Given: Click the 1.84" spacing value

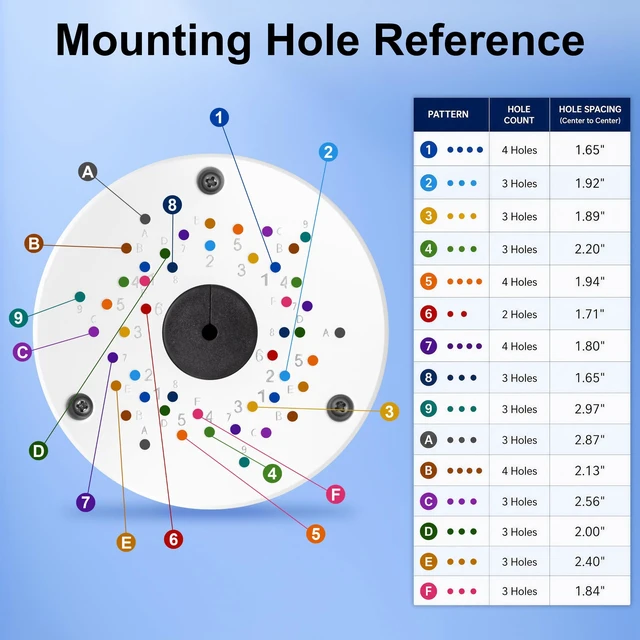Looking at the screenshot, I should coord(590,591).
